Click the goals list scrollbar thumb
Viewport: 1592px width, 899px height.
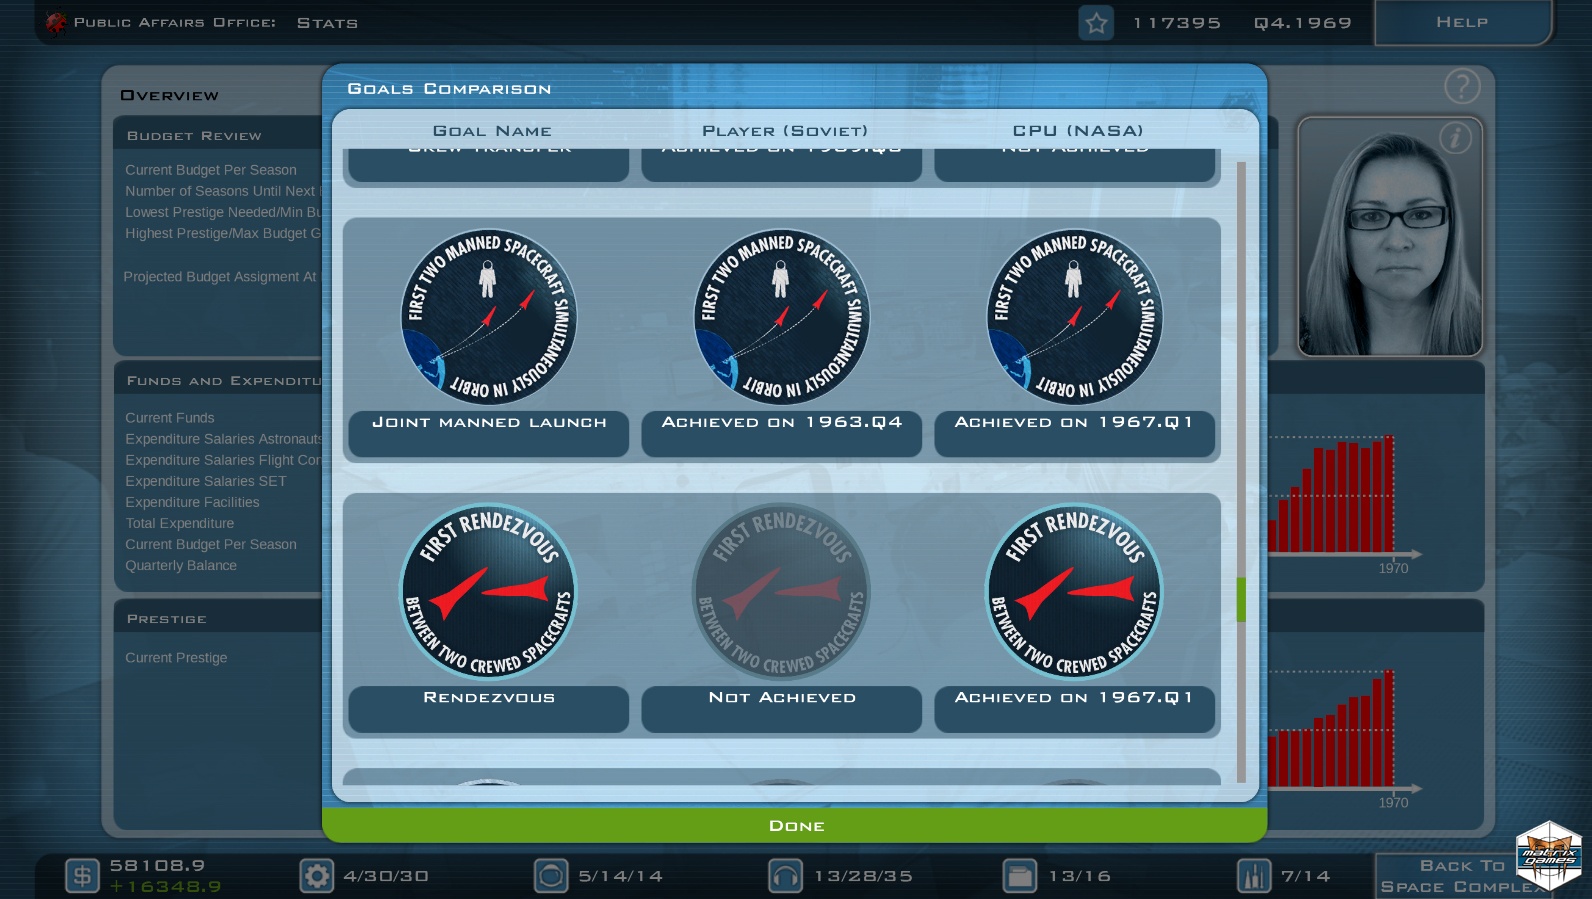[x=1241, y=599]
